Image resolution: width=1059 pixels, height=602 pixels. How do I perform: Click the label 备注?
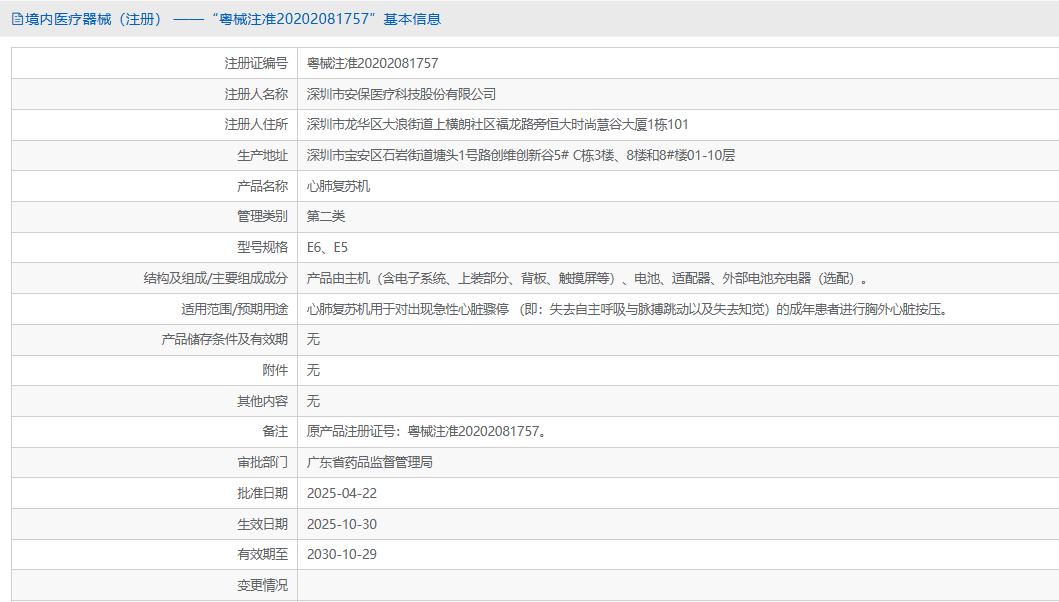coord(275,431)
